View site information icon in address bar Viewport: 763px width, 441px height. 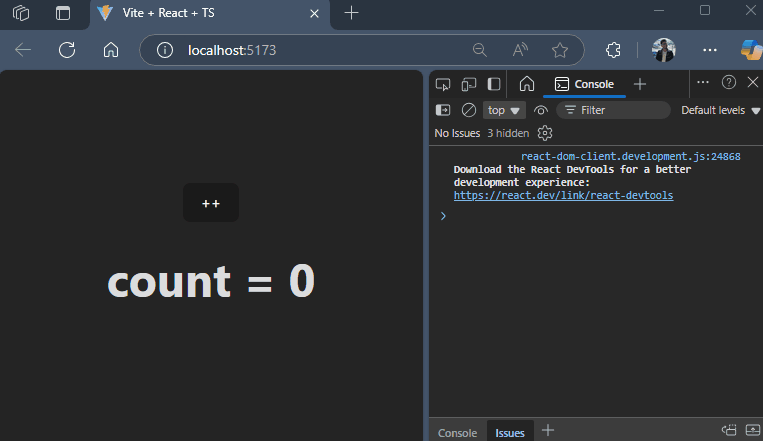click(164, 50)
